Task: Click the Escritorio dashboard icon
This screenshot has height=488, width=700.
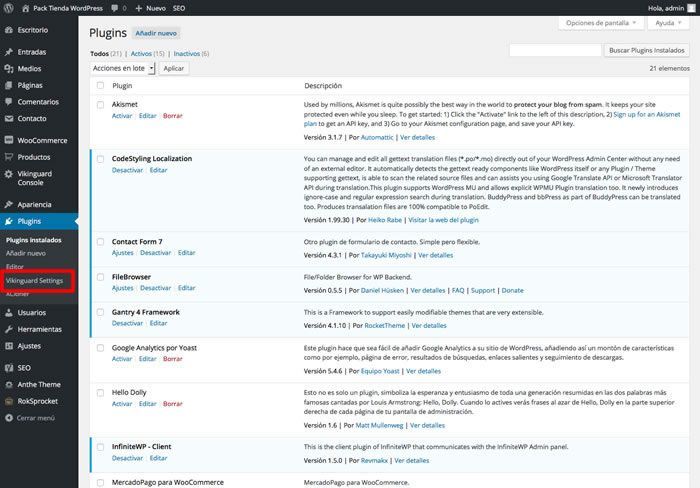Action: [x=8, y=30]
